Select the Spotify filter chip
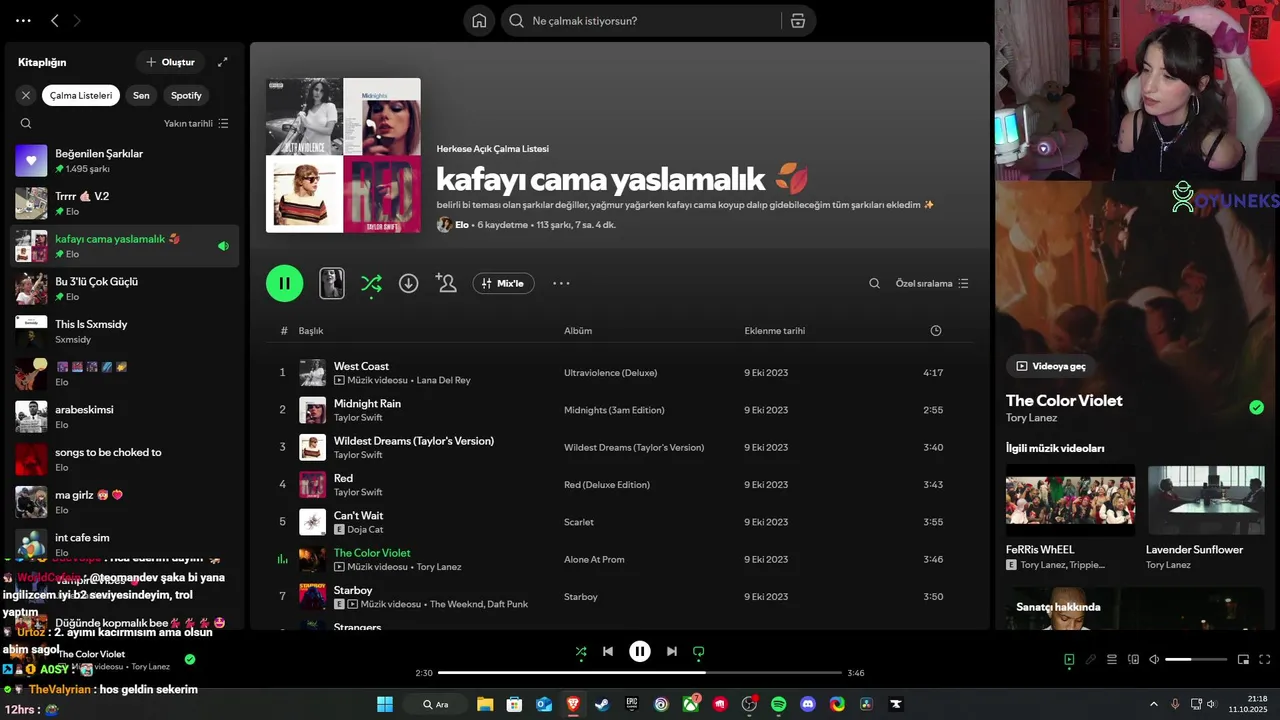The height and width of the screenshot is (720, 1280). [186, 95]
